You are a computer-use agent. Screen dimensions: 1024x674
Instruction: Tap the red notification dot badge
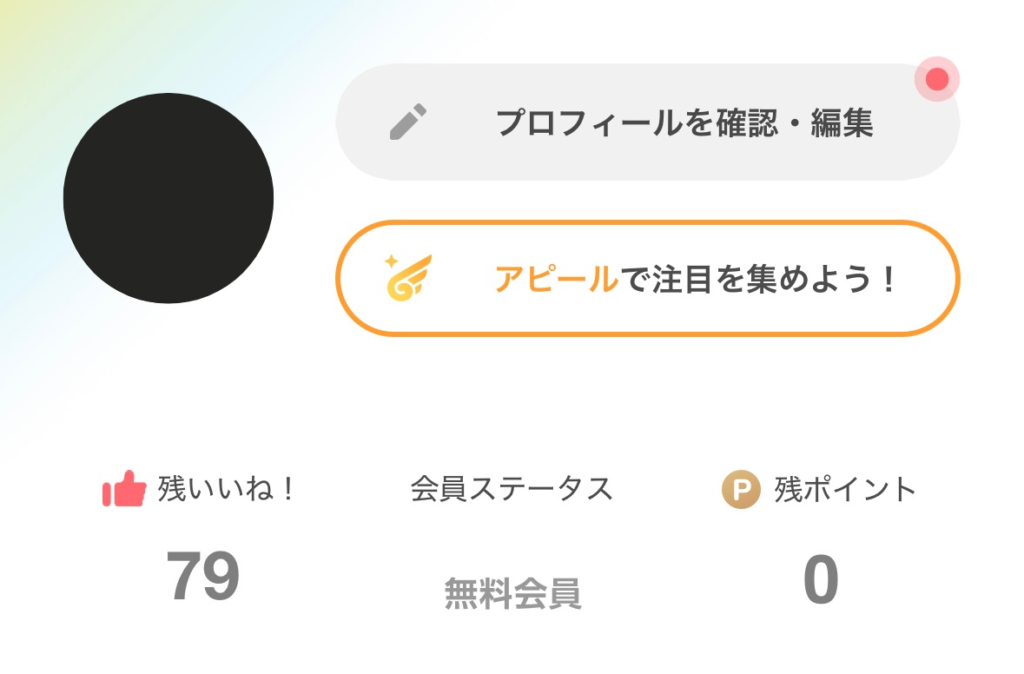pyautogui.click(x=937, y=79)
